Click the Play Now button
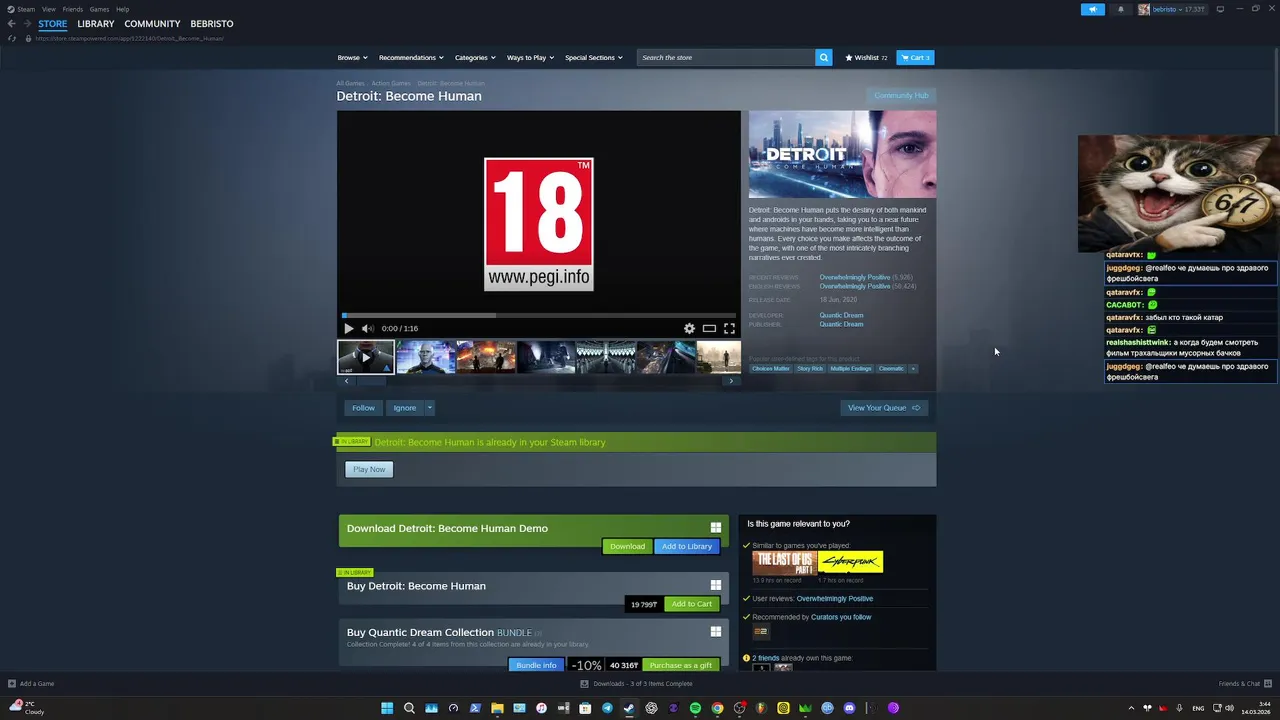 [369, 469]
